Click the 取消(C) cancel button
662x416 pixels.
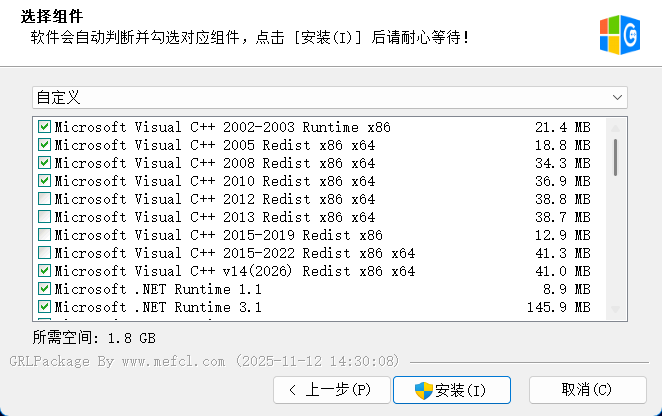click(x=587, y=389)
